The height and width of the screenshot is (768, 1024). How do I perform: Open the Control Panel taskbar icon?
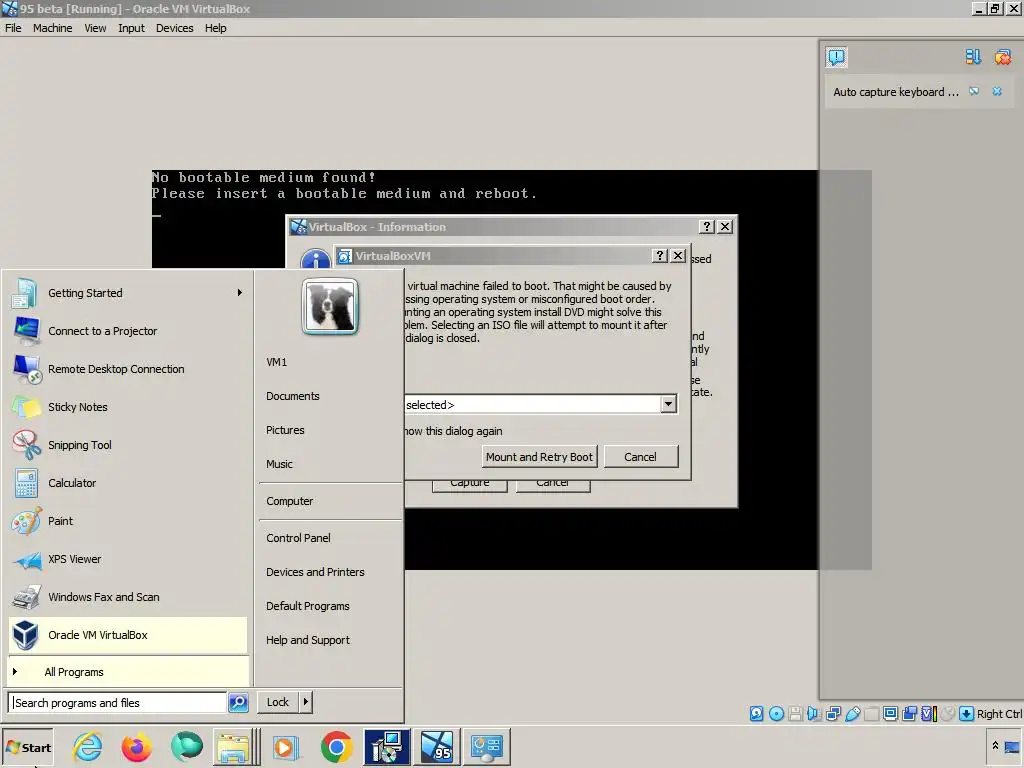click(487, 746)
